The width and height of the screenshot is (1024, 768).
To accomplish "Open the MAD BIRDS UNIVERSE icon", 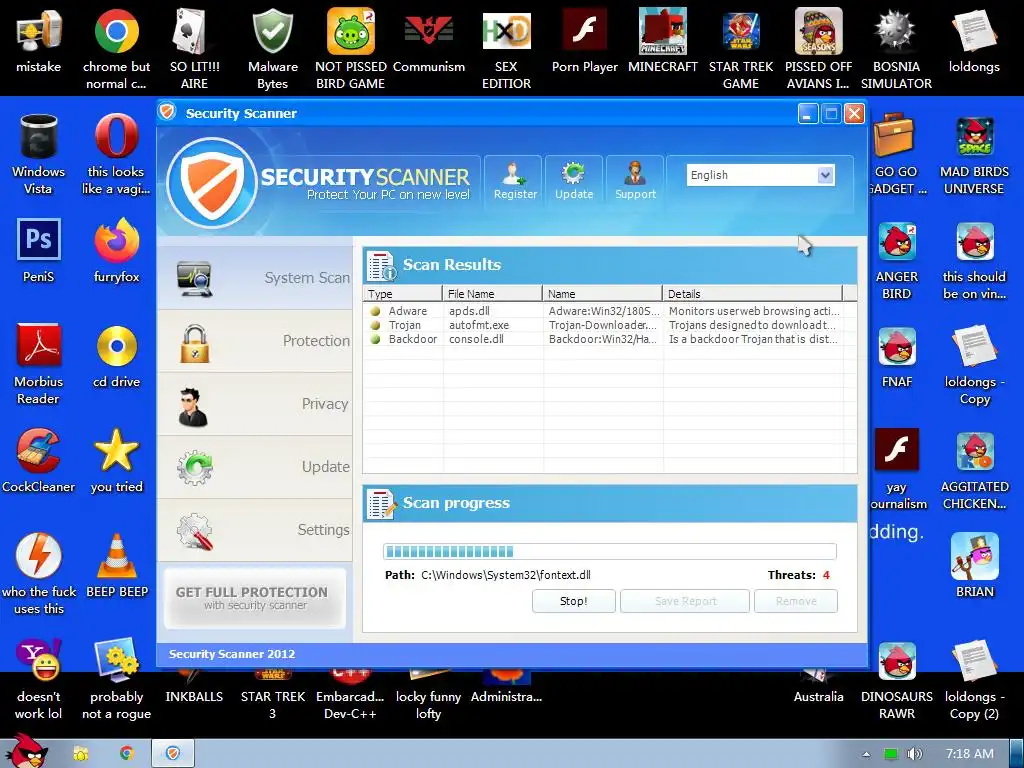I will (x=974, y=154).
